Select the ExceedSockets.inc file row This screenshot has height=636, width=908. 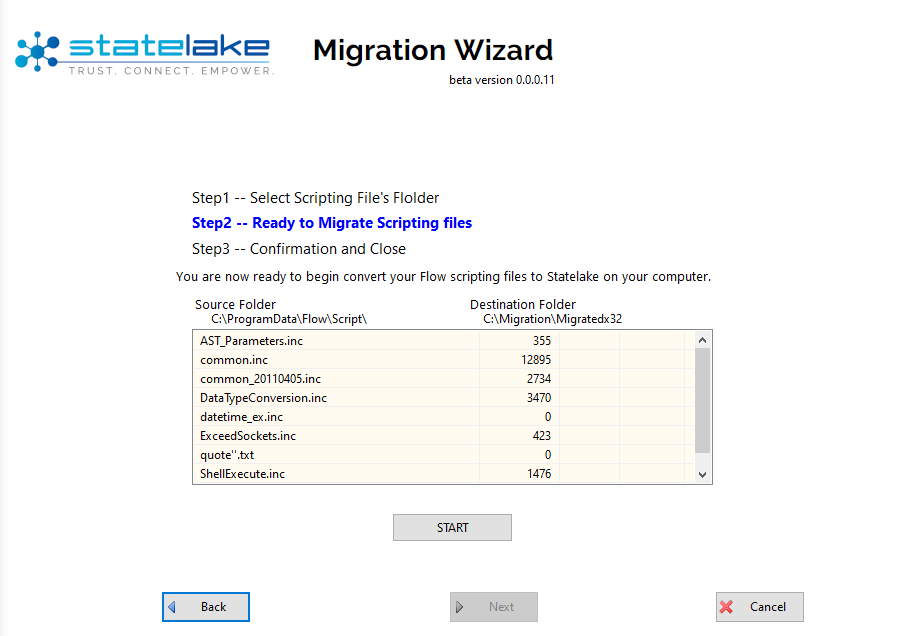(x=443, y=436)
